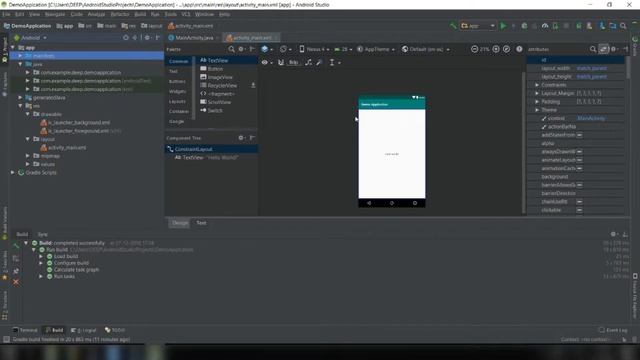Select the Button widget in Palette
Screen dimensions: 640x360
point(211,69)
